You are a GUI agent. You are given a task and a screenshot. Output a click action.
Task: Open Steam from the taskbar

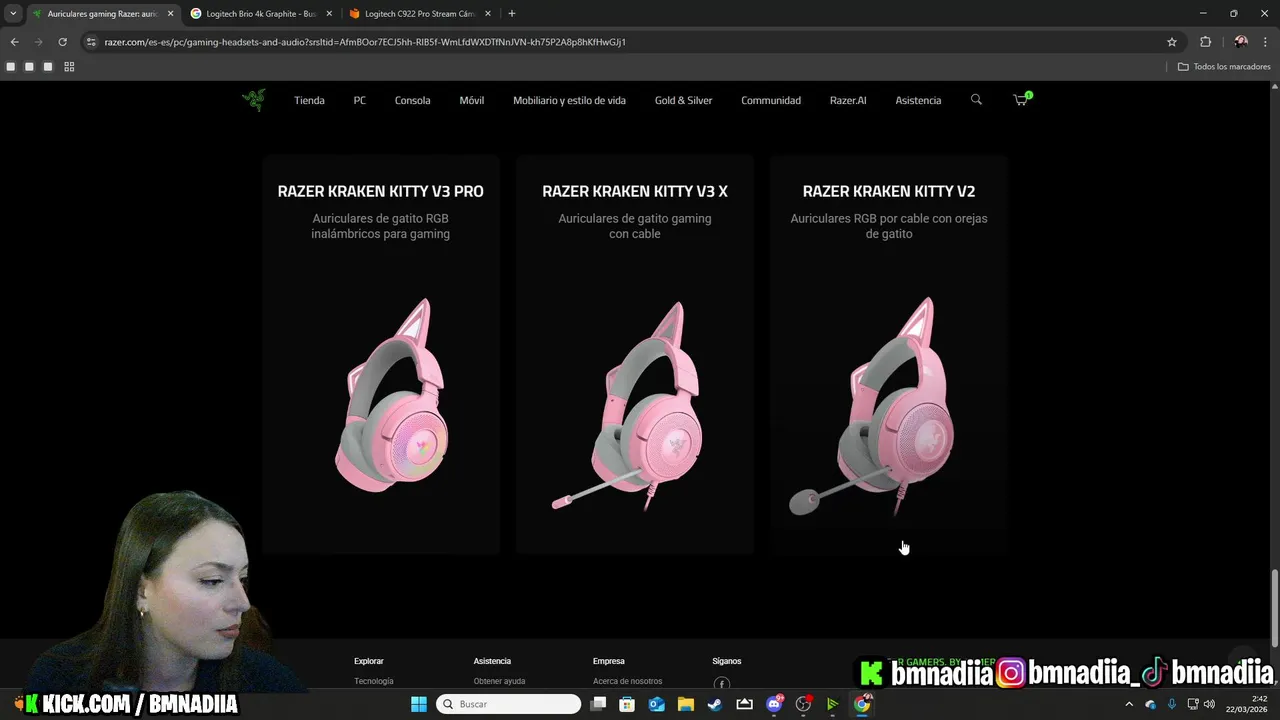click(714, 704)
